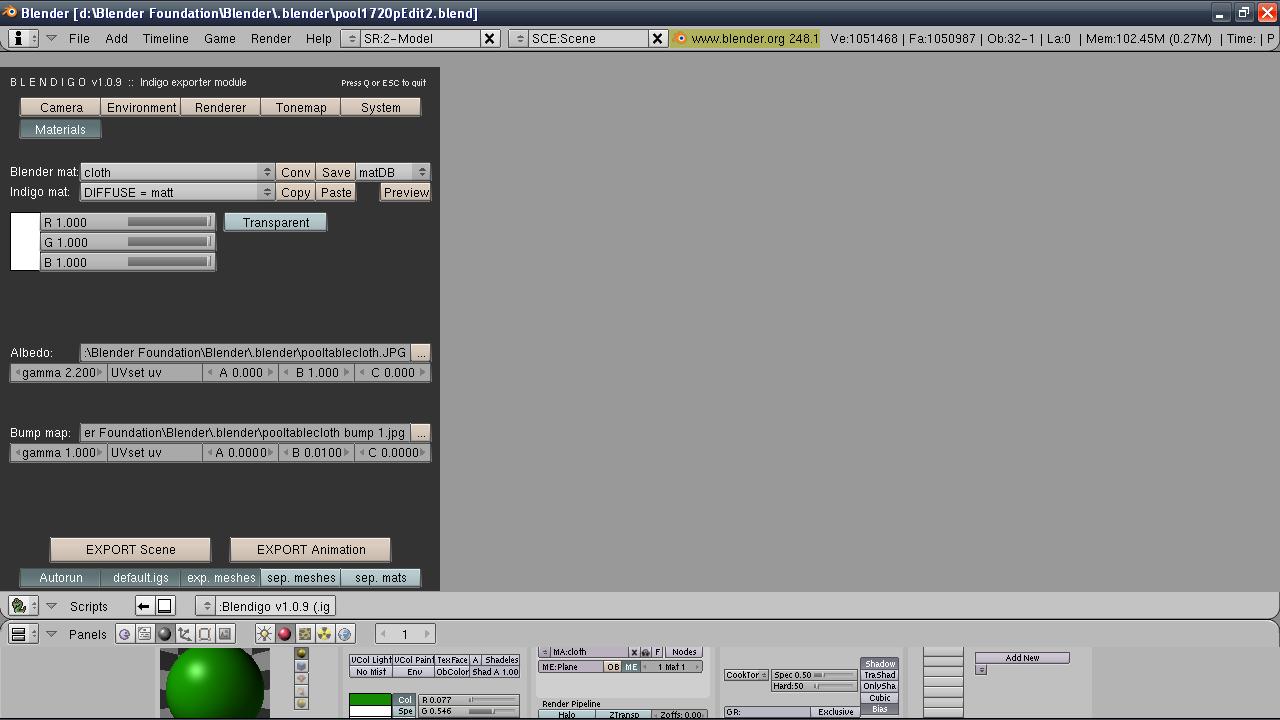The height and width of the screenshot is (720, 1280).
Task: Open the Shading context (sphere icon)
Action: (165, 634)
